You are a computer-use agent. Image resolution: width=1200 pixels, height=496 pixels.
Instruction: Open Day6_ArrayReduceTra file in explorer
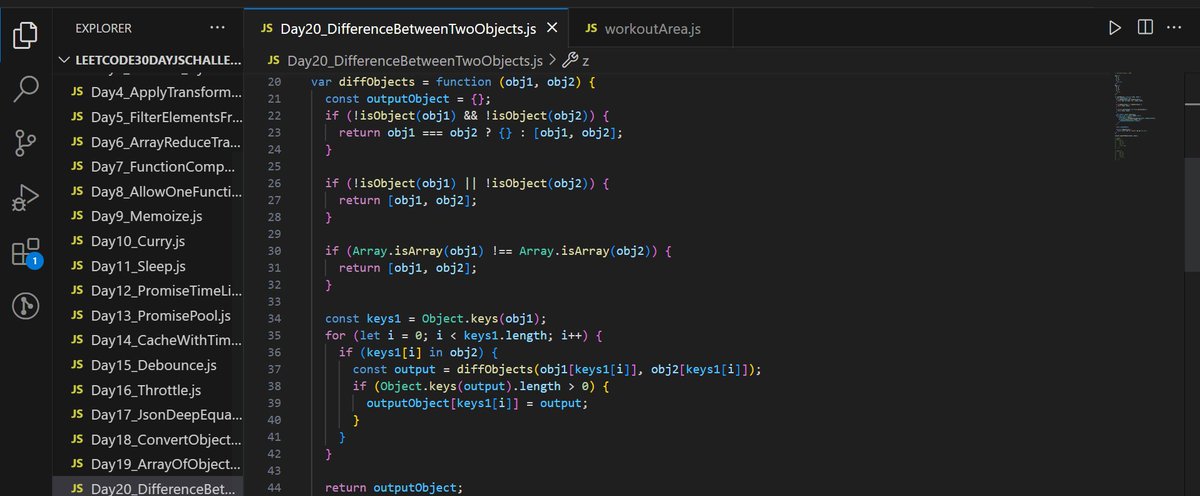150,142
